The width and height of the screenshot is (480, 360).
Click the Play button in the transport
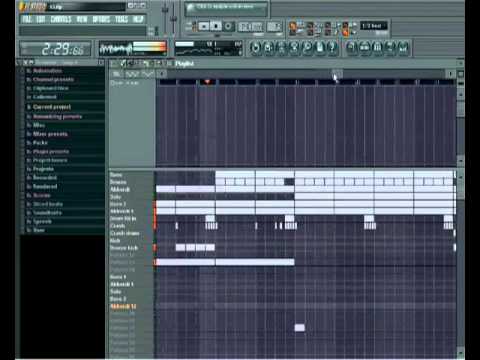point(204,26)
